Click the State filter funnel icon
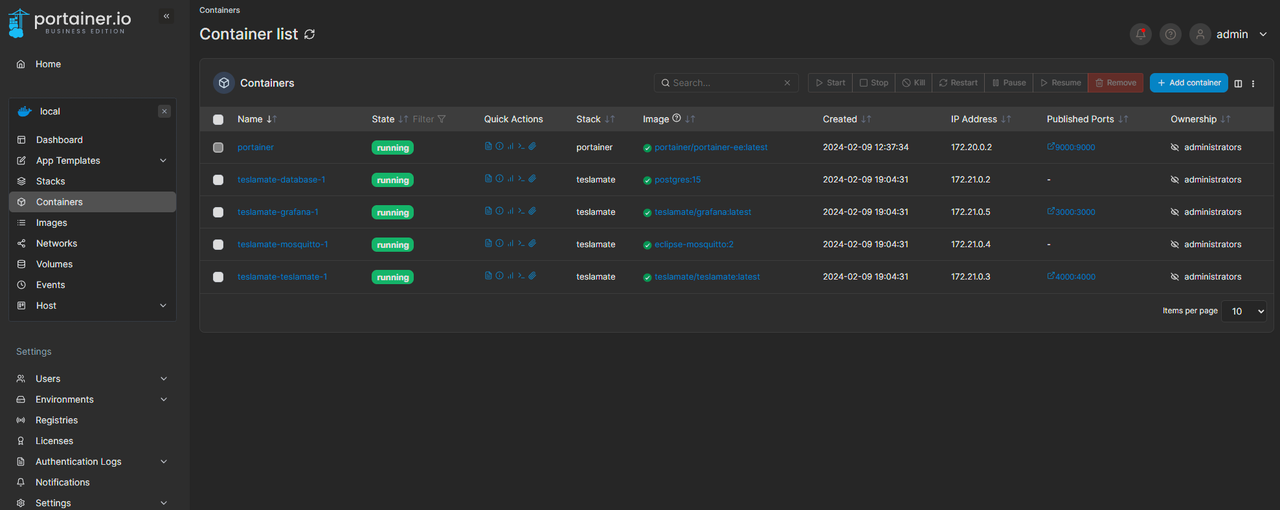The image size is (1280, 510). [x=441, y=119]
